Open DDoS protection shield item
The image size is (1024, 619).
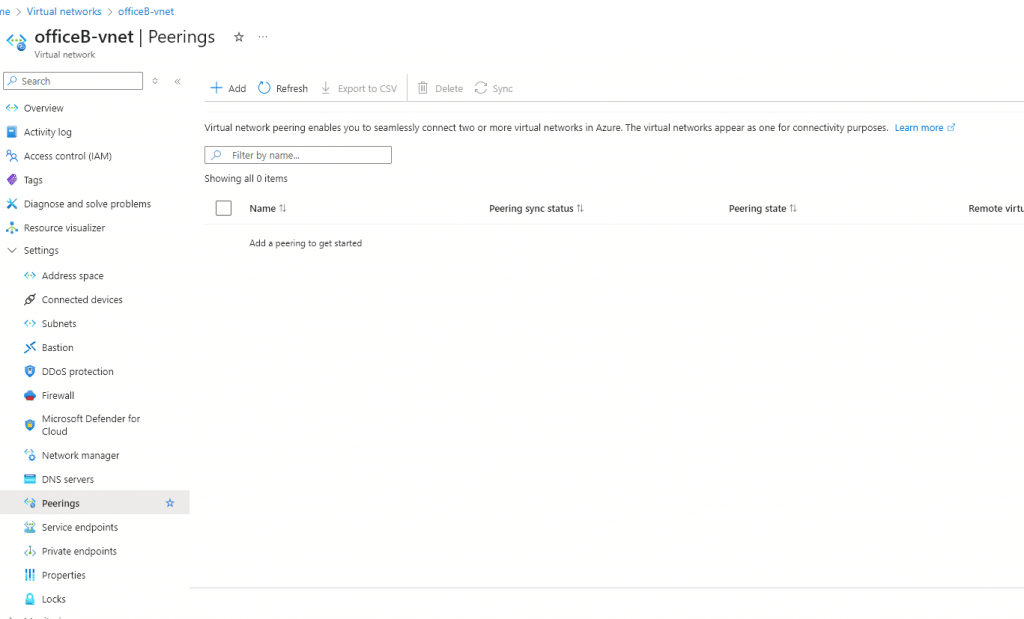(77, 372)
